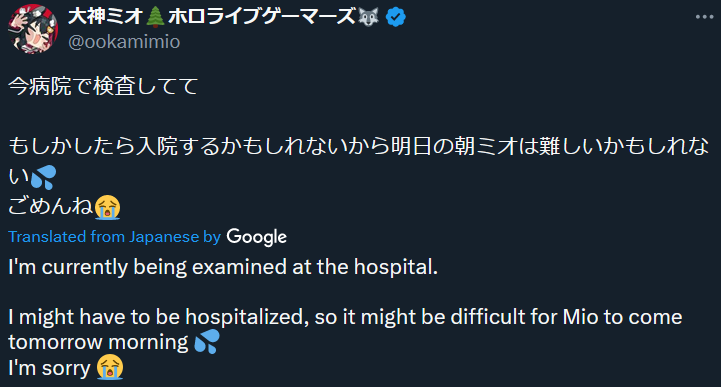Open the profile avatar picture
721x387 pixels.
pyautogui.click(x=33, y=29)
